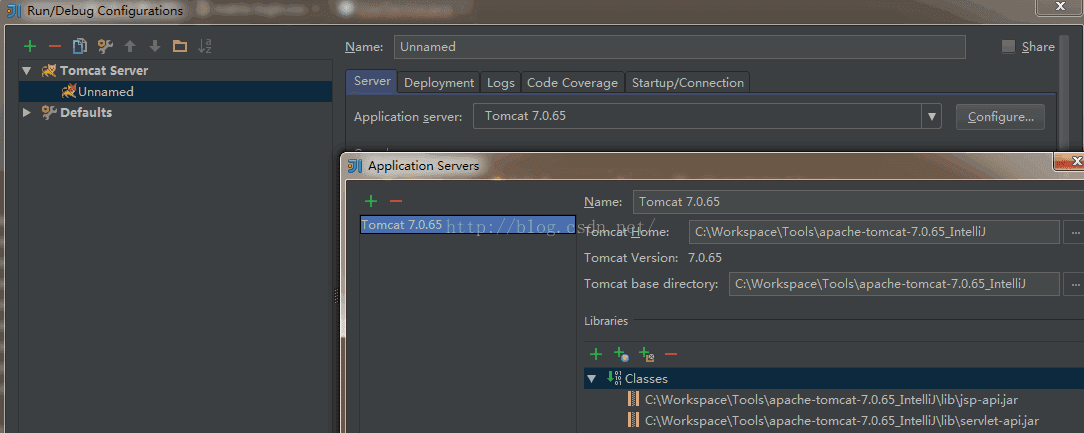The image size is (1084, 433).
Task: Switch to the Deployment tab
Action: click(439, 83)
